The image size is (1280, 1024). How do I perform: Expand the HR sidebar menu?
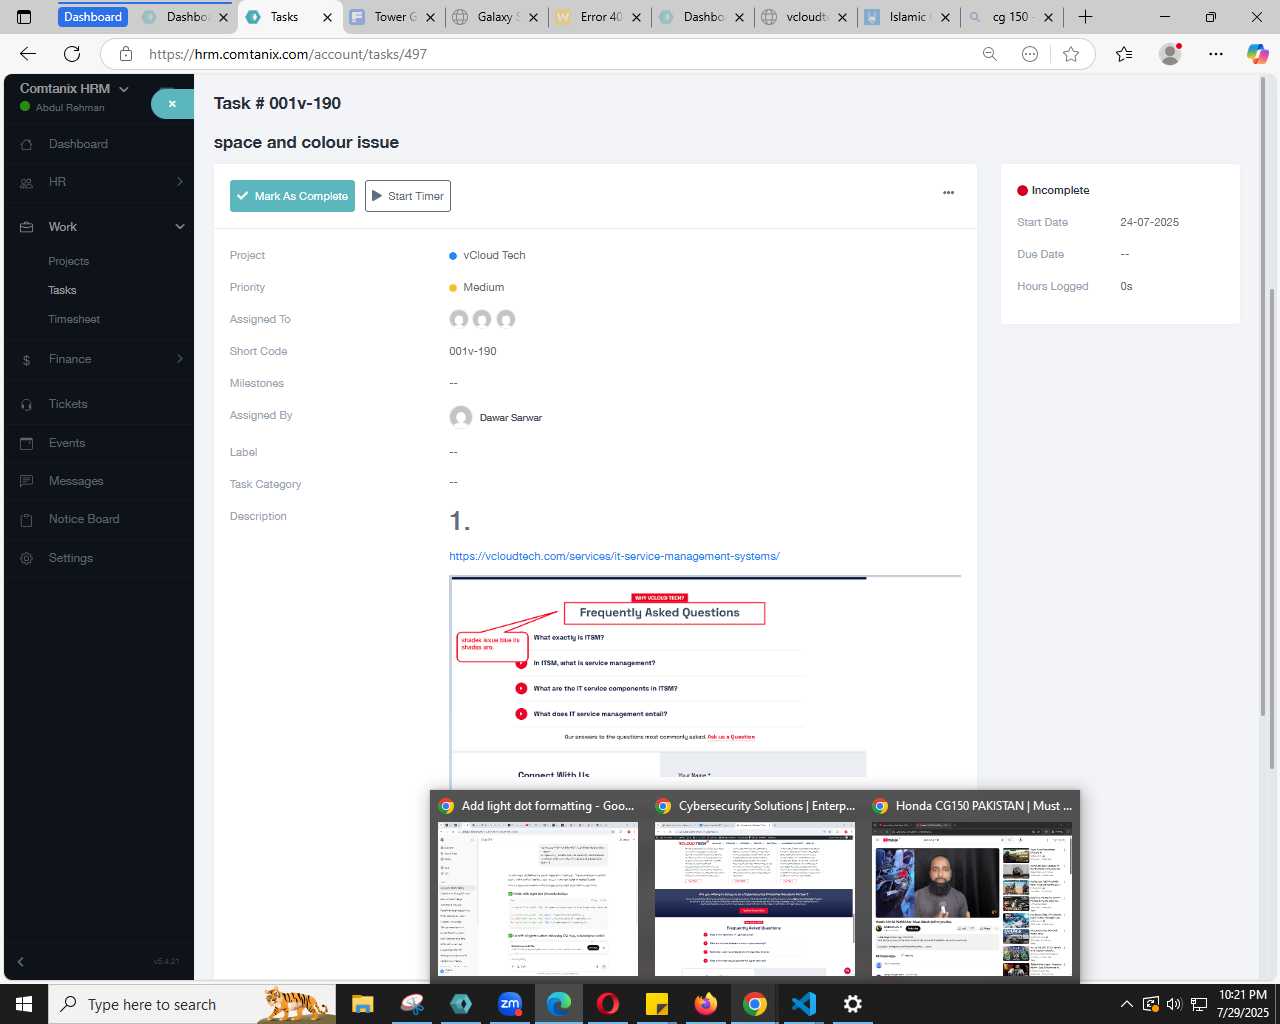(180, 182)
